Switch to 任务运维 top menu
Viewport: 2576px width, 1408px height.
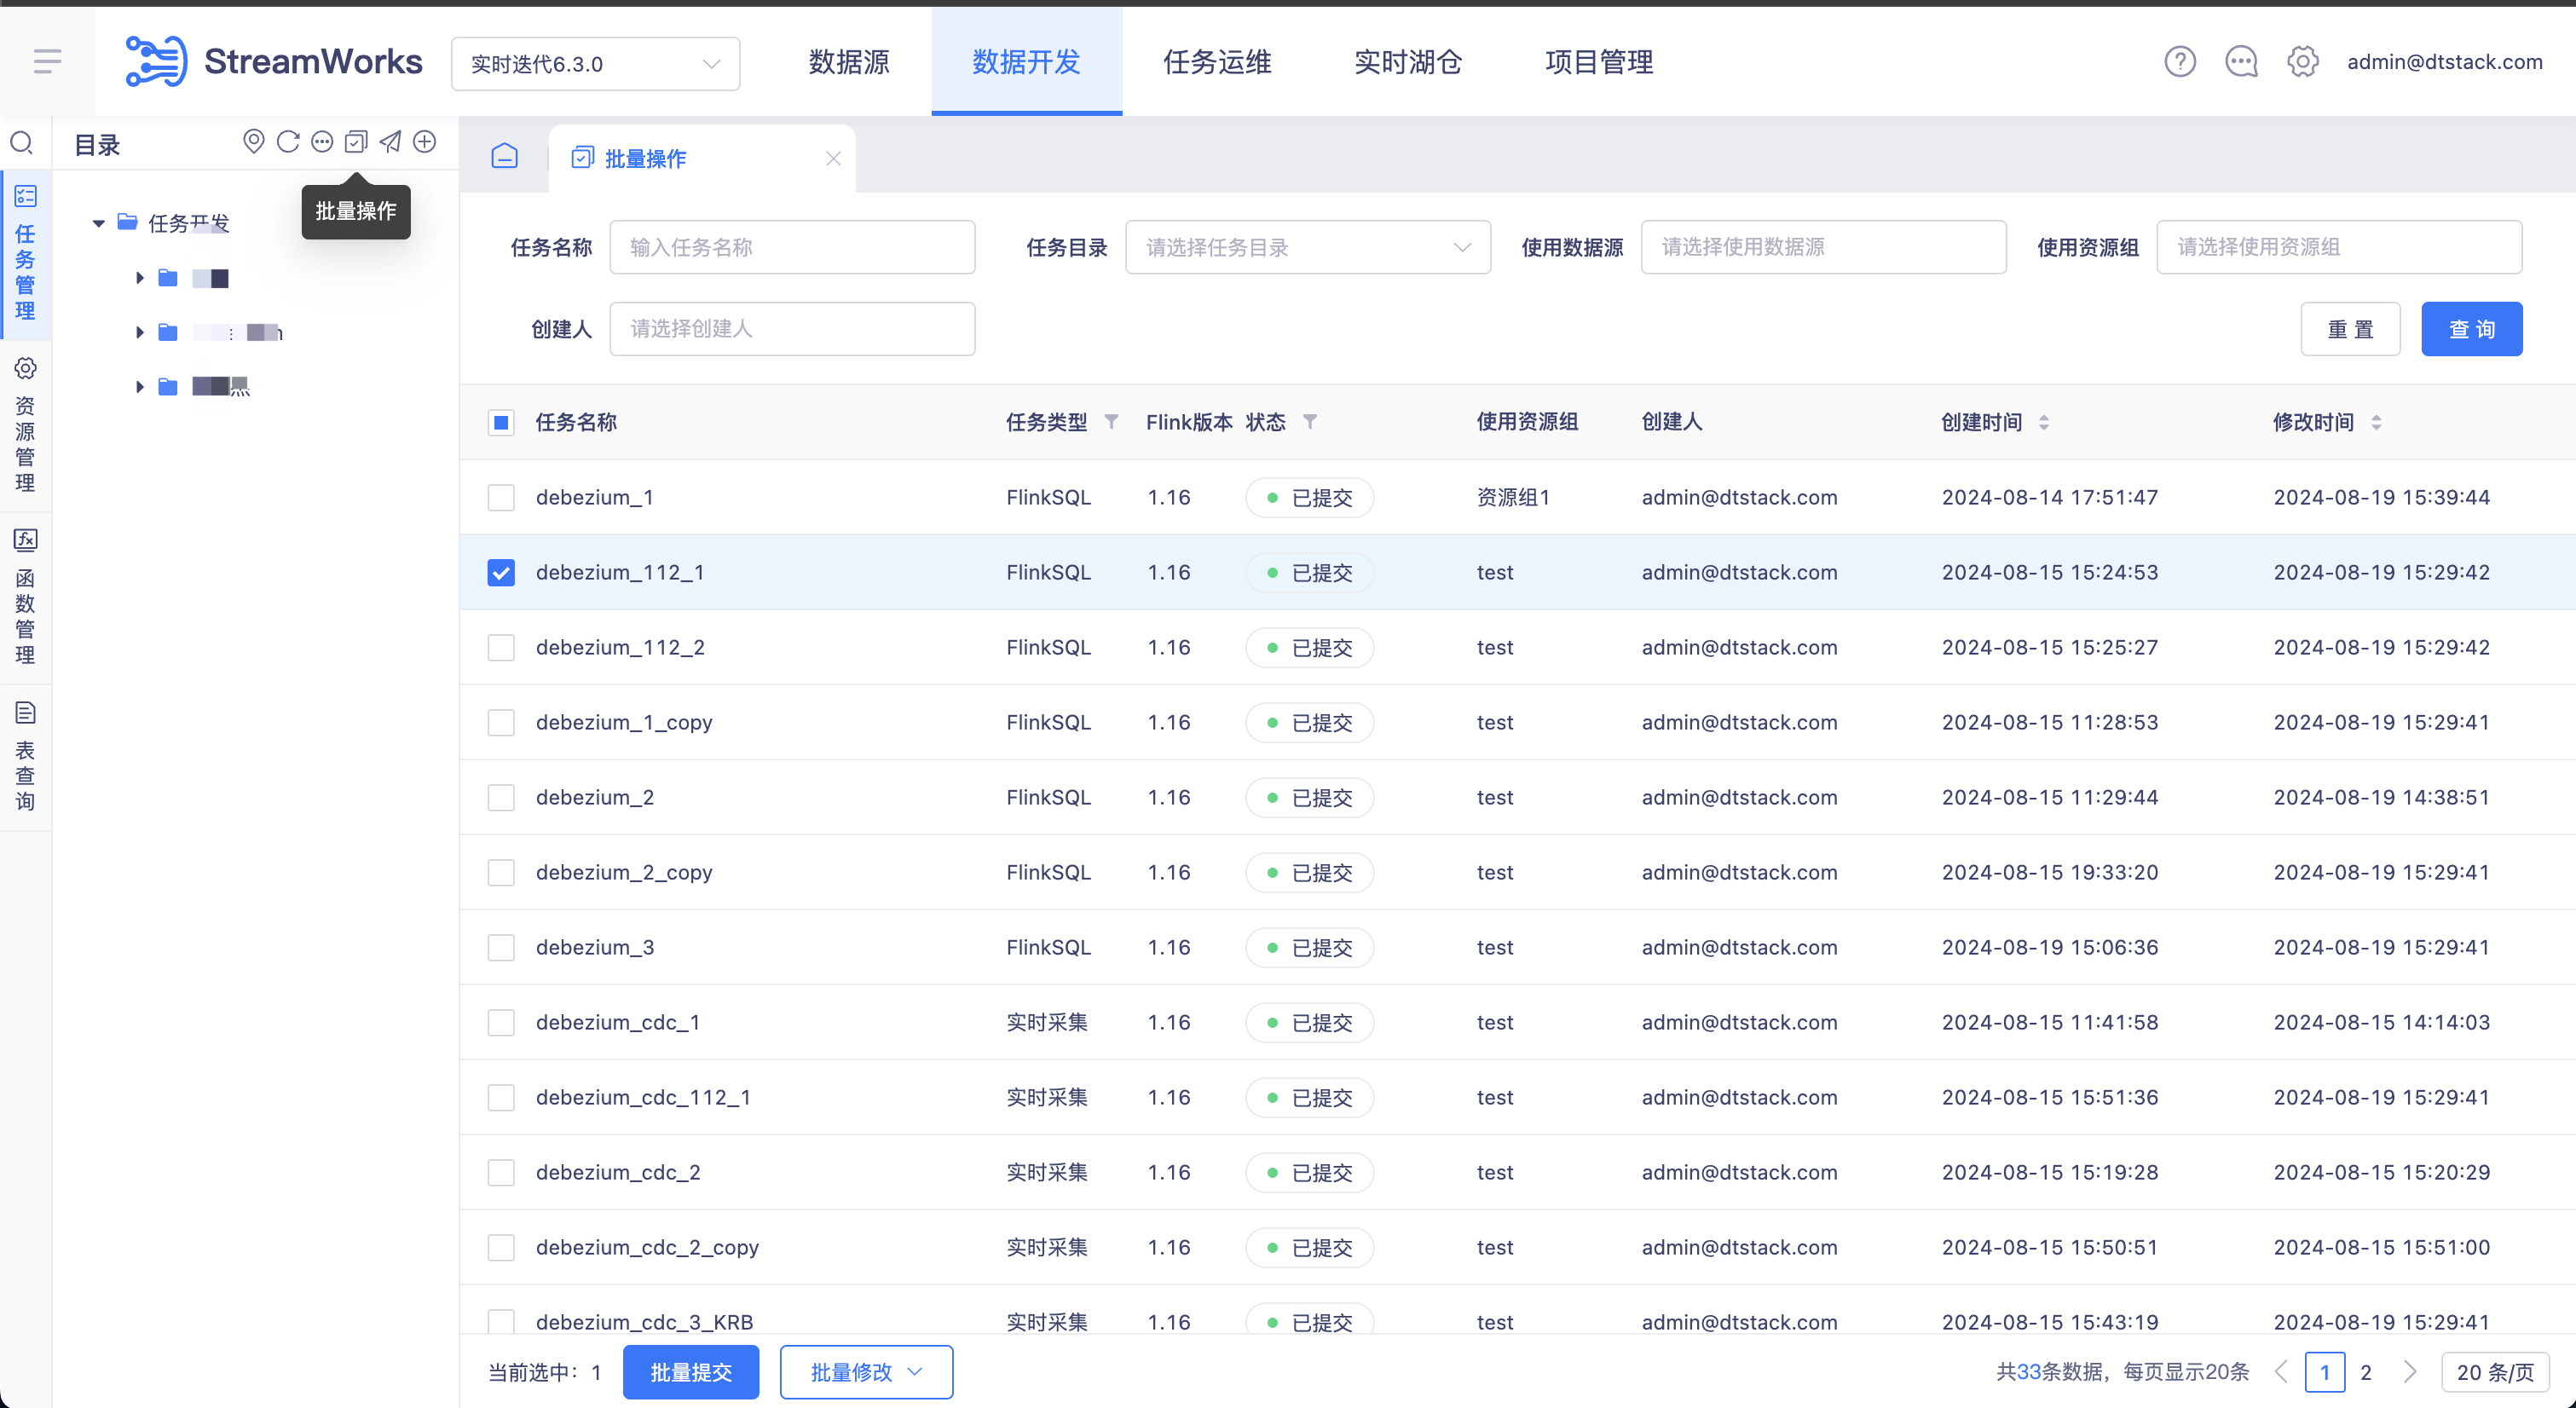pos(1217,62)
